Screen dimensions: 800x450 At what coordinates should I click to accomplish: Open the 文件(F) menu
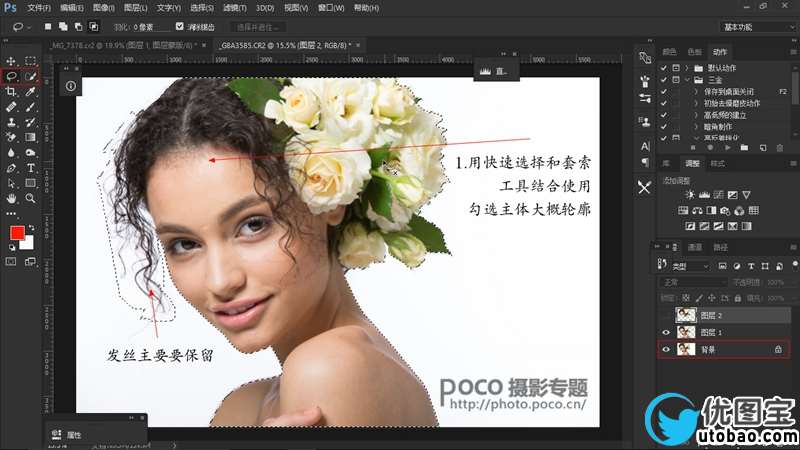(x=39, y=8)
